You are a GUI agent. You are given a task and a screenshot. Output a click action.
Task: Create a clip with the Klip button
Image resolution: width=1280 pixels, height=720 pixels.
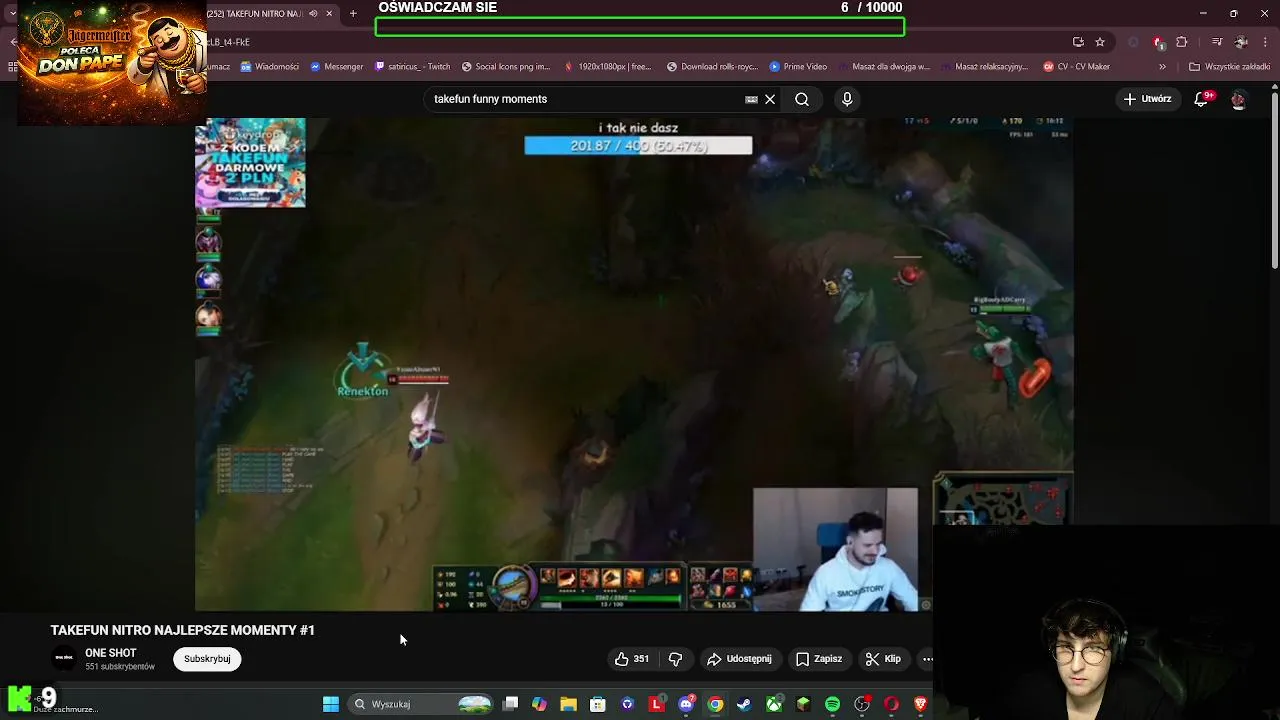883,659
